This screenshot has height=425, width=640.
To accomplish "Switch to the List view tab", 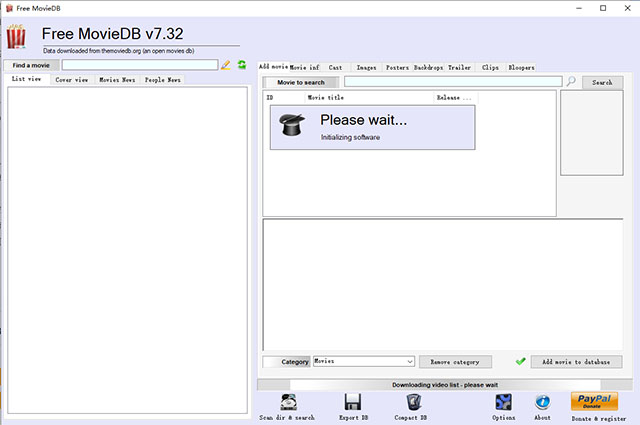I will pos(27,79).
